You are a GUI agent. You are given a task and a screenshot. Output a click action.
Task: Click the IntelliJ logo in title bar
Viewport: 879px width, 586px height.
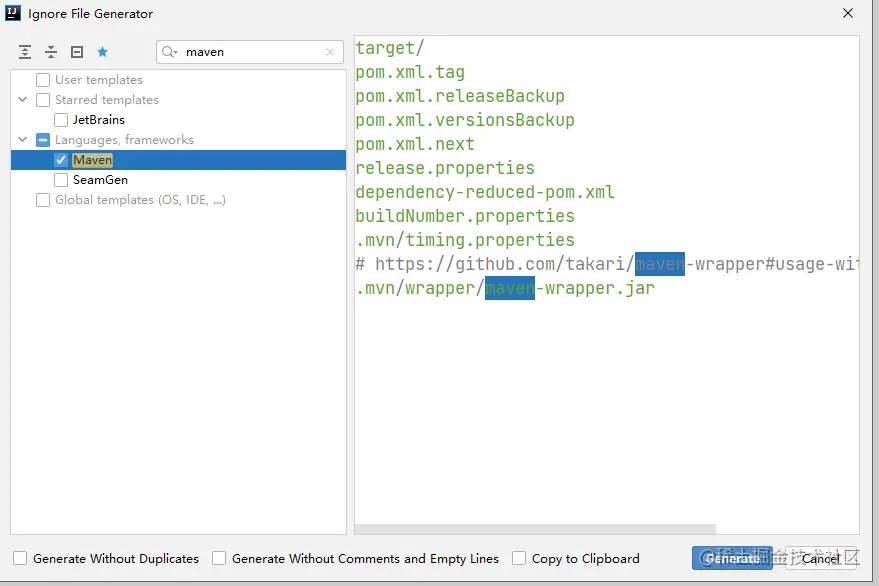click(14, 14)
